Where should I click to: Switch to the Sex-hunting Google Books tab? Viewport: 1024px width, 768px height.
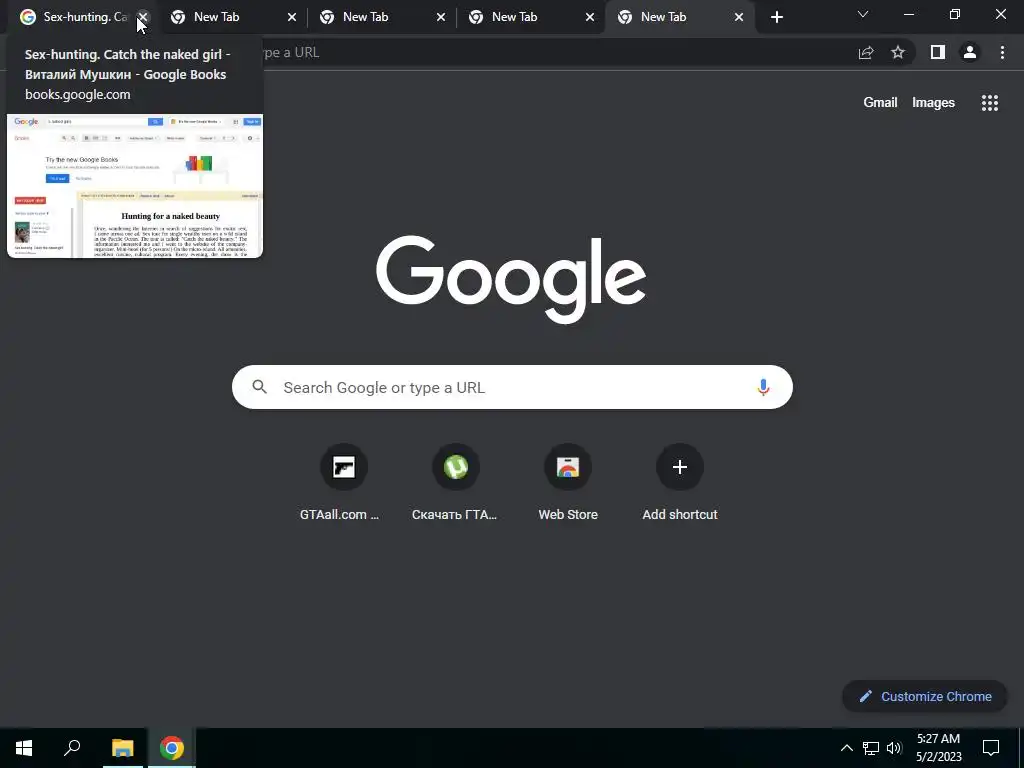click(82, 17)
